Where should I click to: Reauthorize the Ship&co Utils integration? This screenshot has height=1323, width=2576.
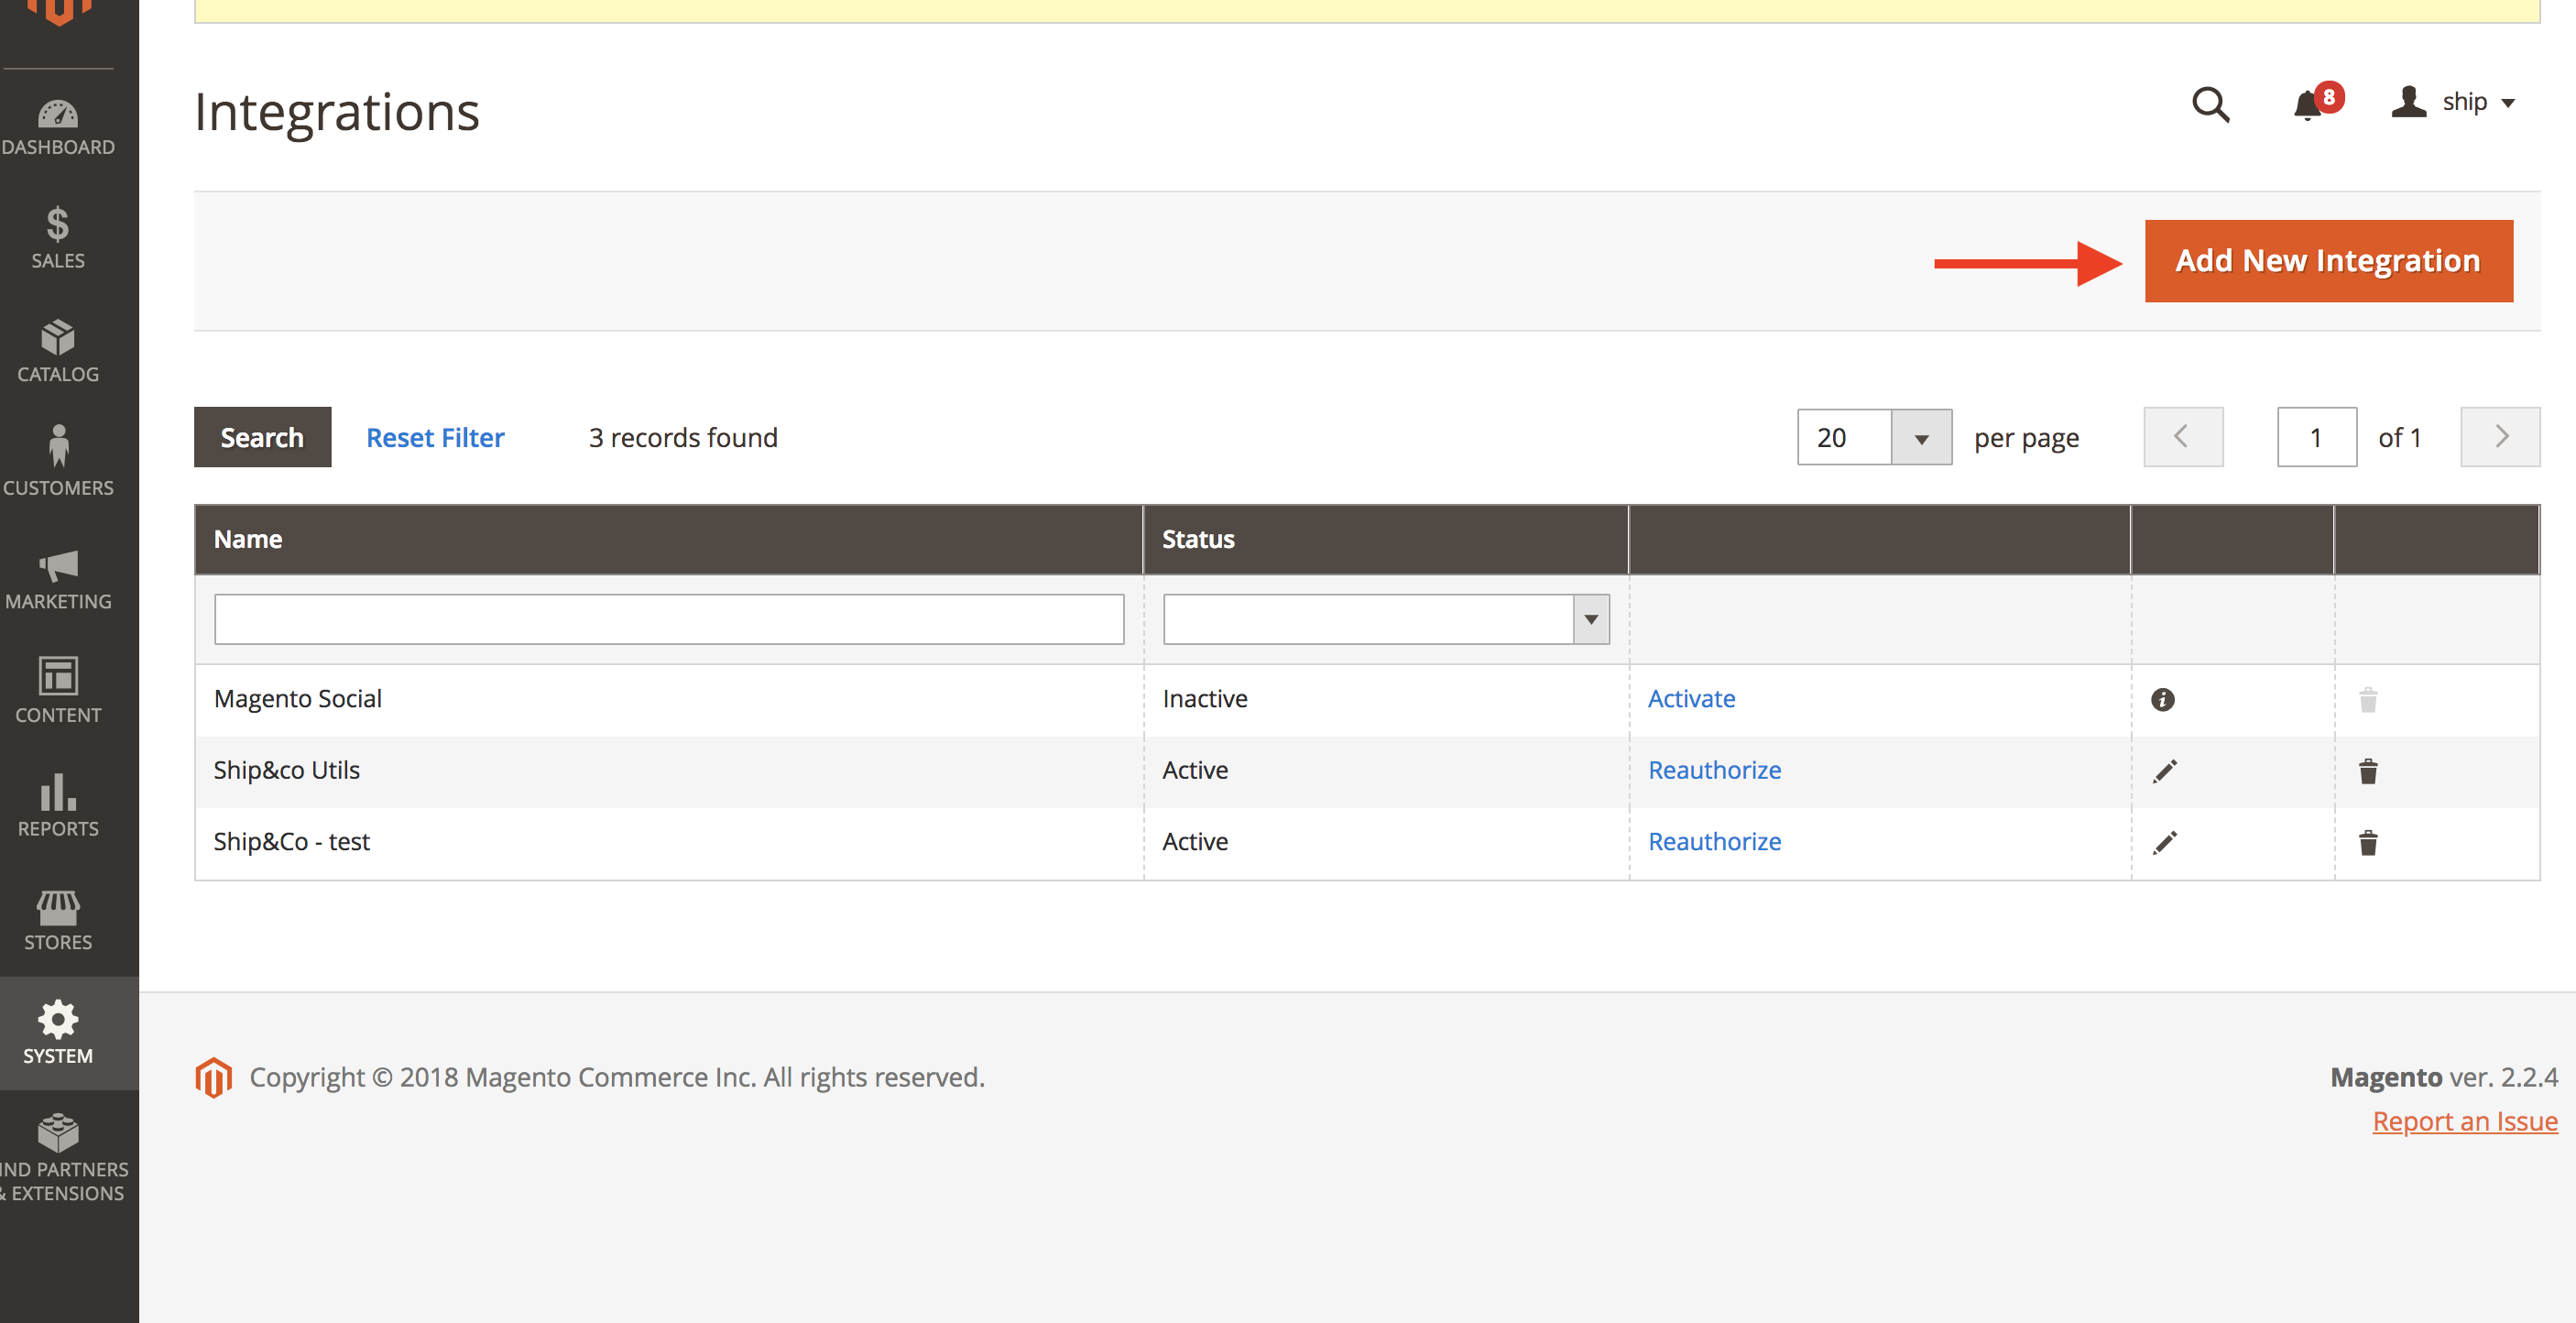[x=1714, y=771]
